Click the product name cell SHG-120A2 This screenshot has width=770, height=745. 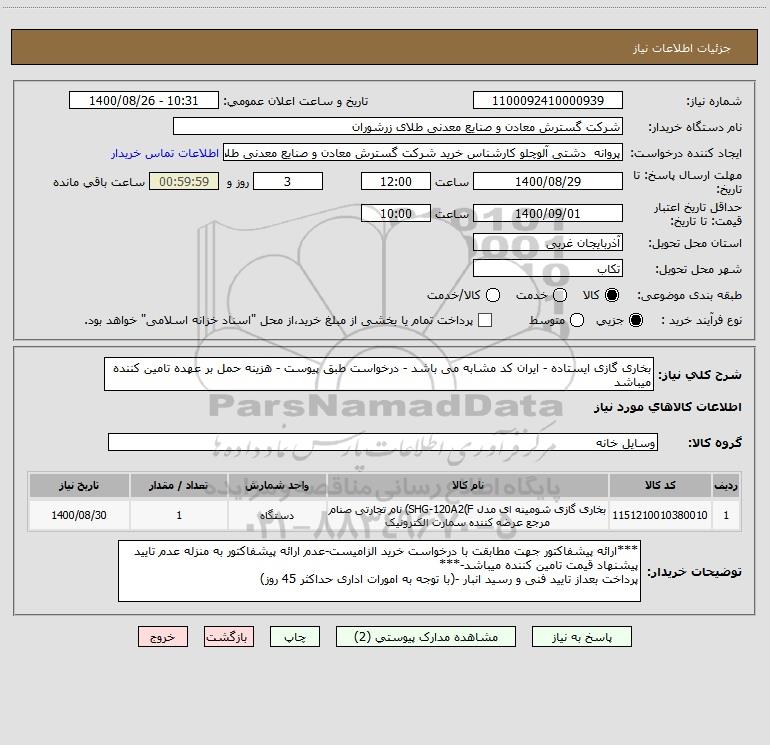pos(468,515)
